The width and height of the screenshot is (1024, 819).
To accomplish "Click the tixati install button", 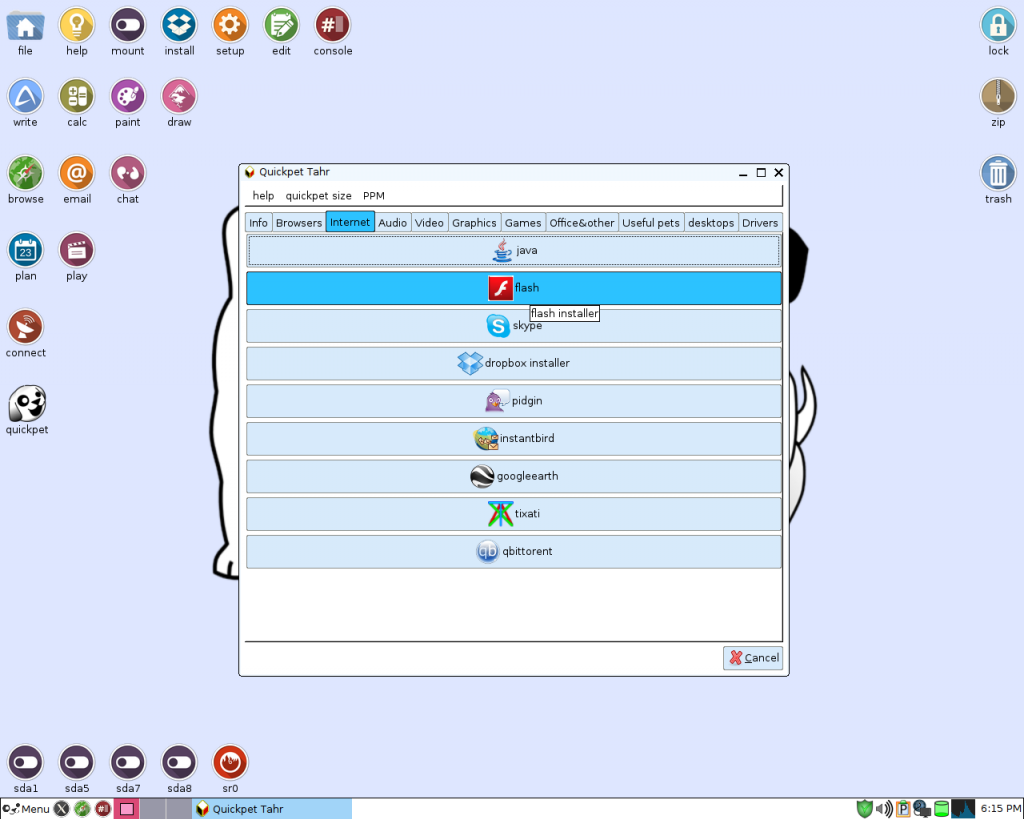I will (x=514, y=514).
